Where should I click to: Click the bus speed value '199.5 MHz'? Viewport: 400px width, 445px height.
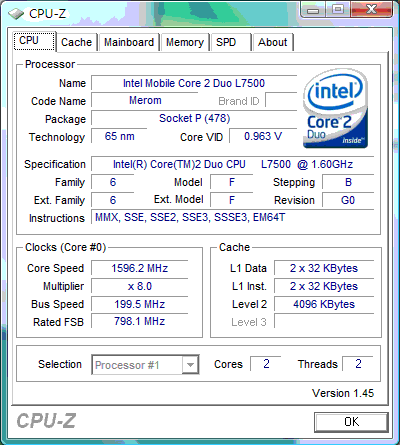[x=140, y=304]
